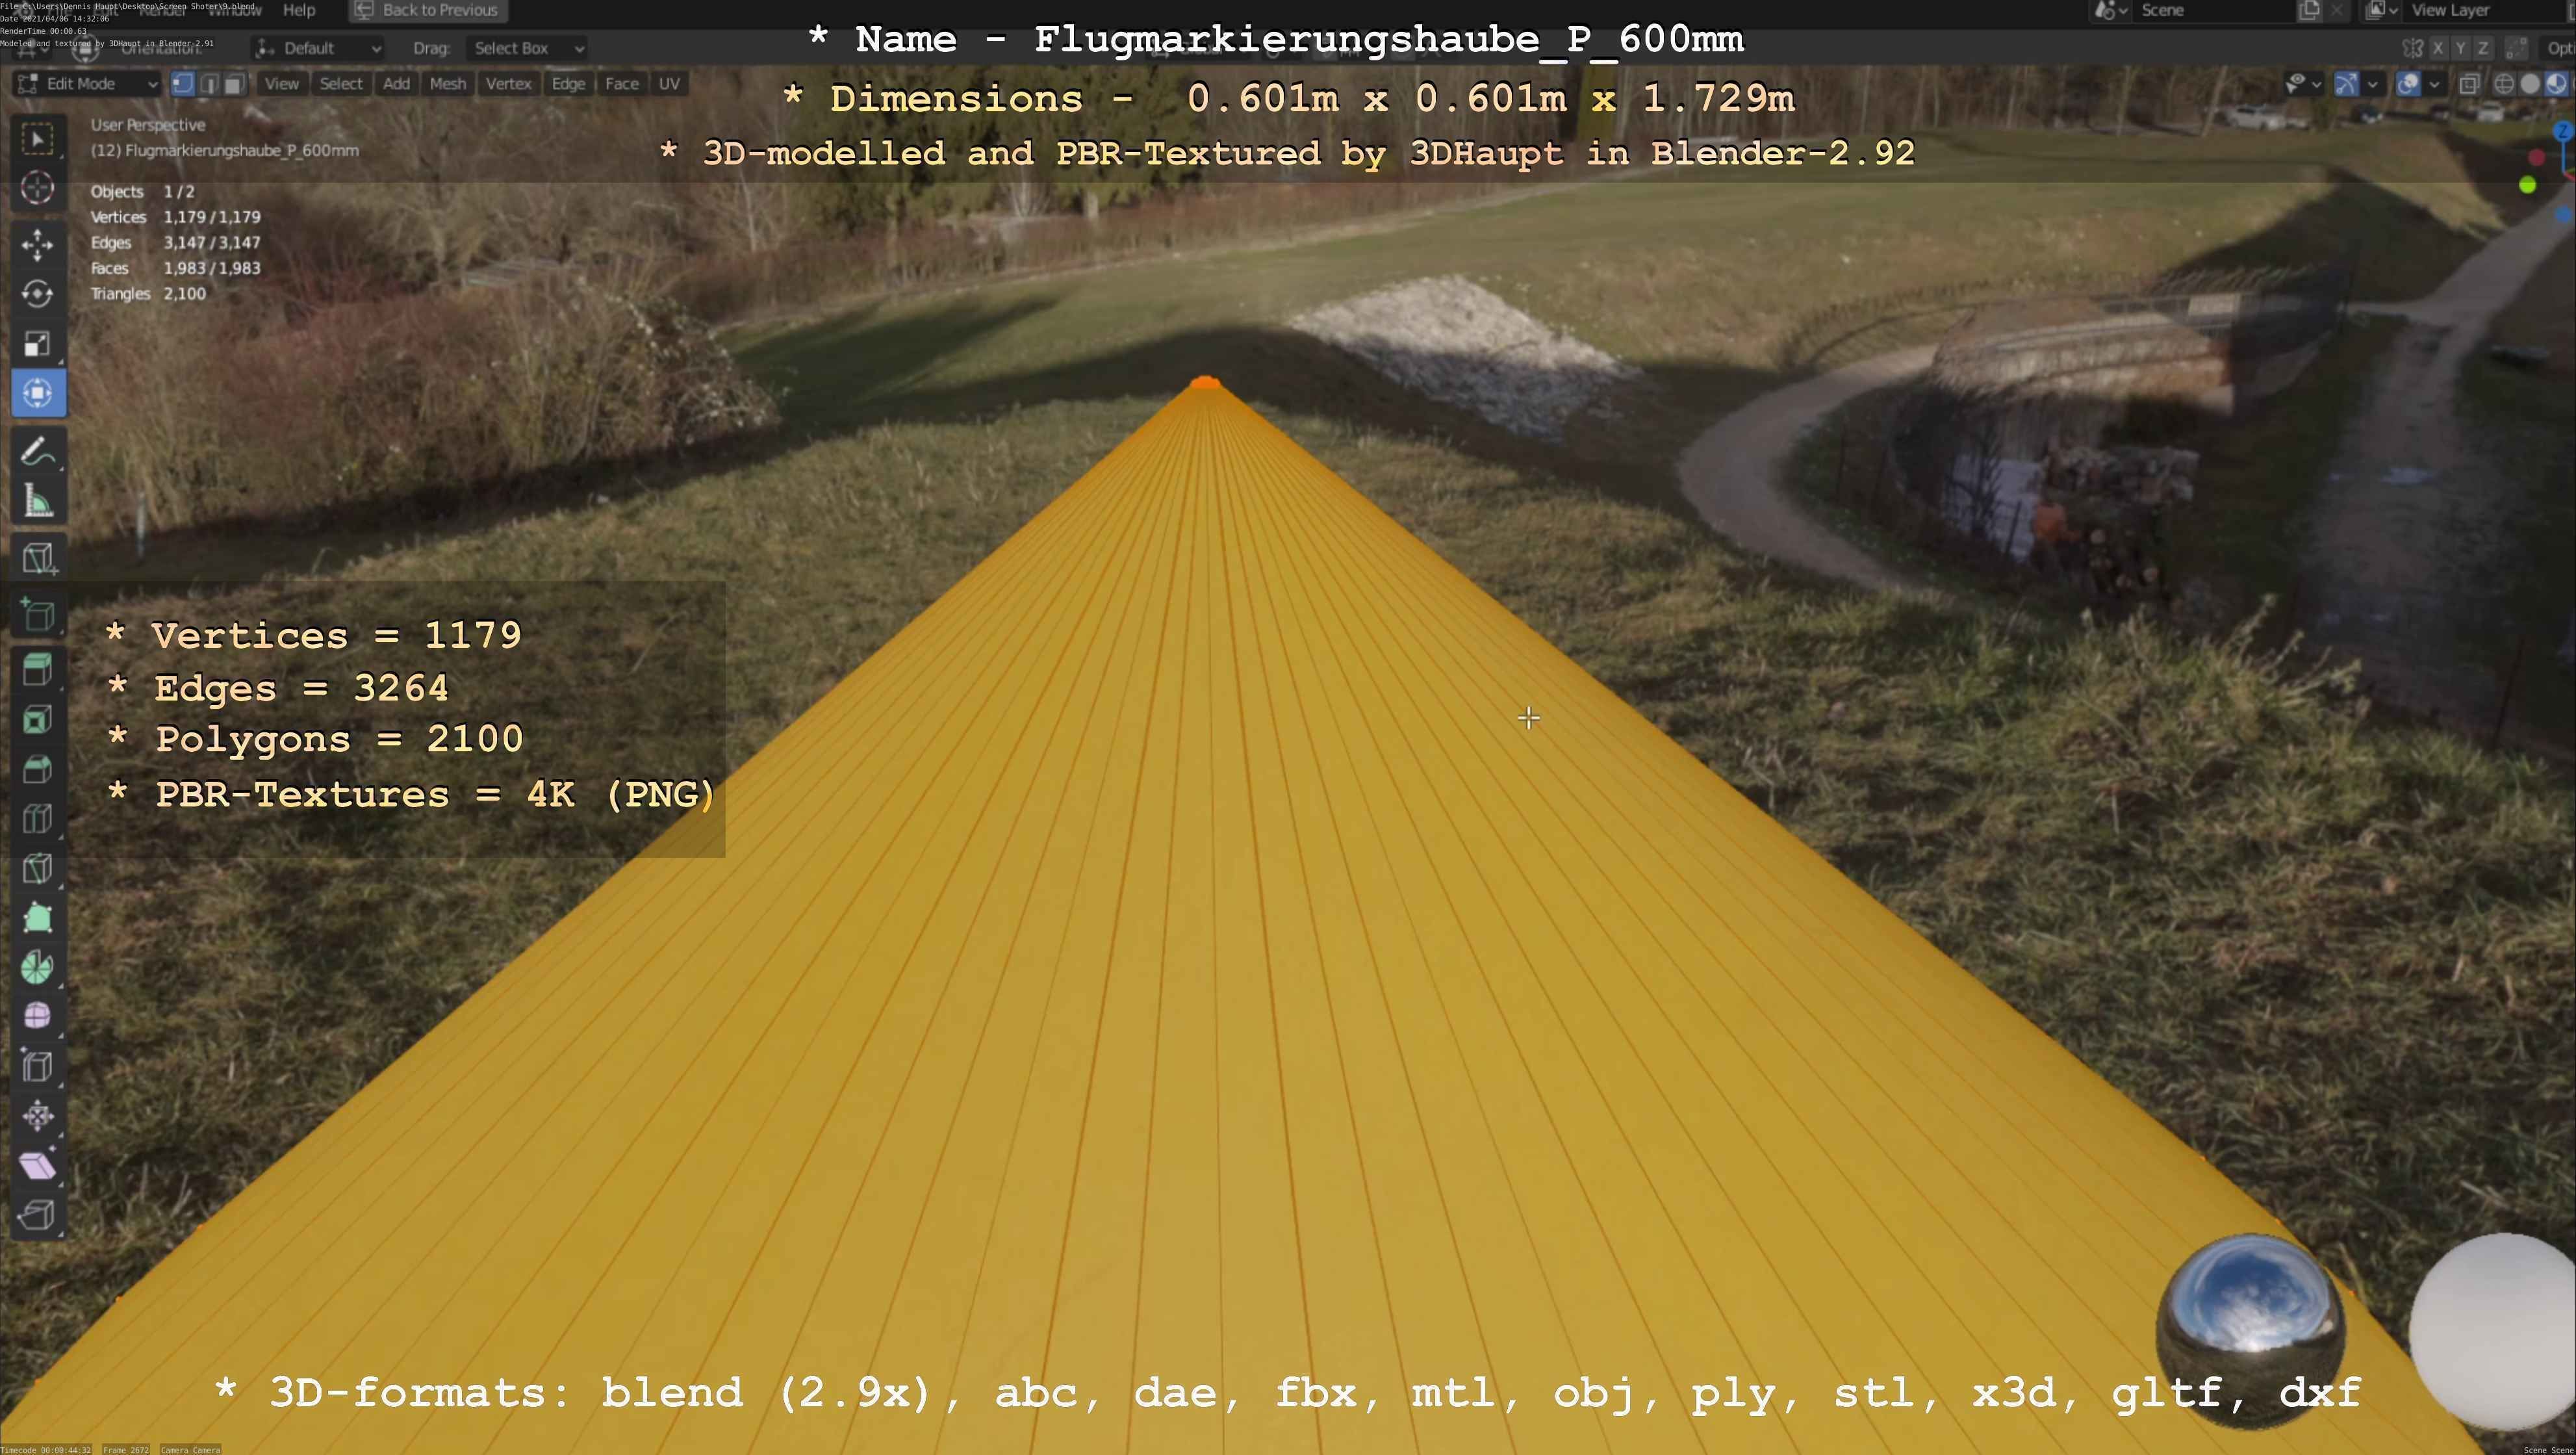Toggle X-Ray mode

[2469, 84]
